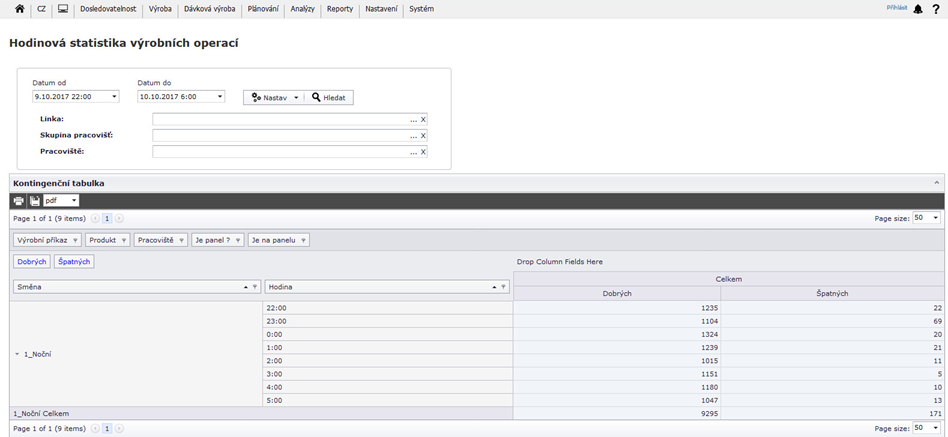Click the save export icon
Viewport: 948px width, 437px height.
(x=34, y=201)
